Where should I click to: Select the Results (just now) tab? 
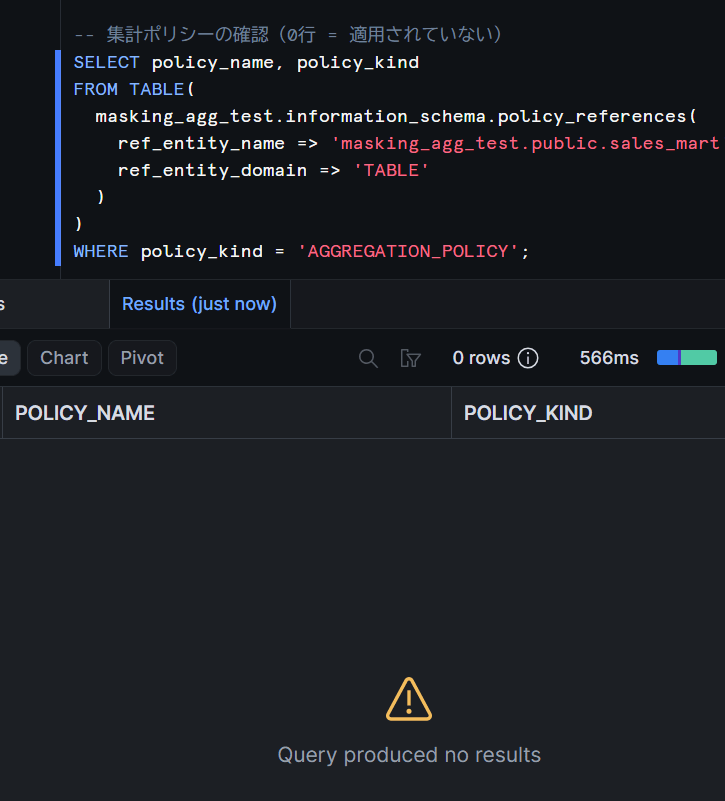200,304
